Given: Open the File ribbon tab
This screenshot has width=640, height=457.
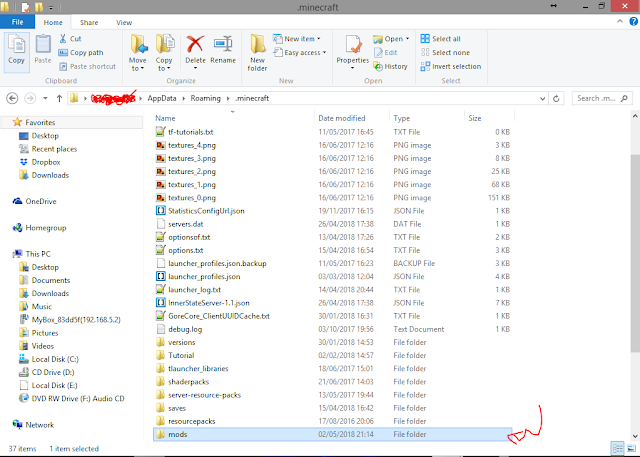Looking at the screenshot, I should point(17,22).
